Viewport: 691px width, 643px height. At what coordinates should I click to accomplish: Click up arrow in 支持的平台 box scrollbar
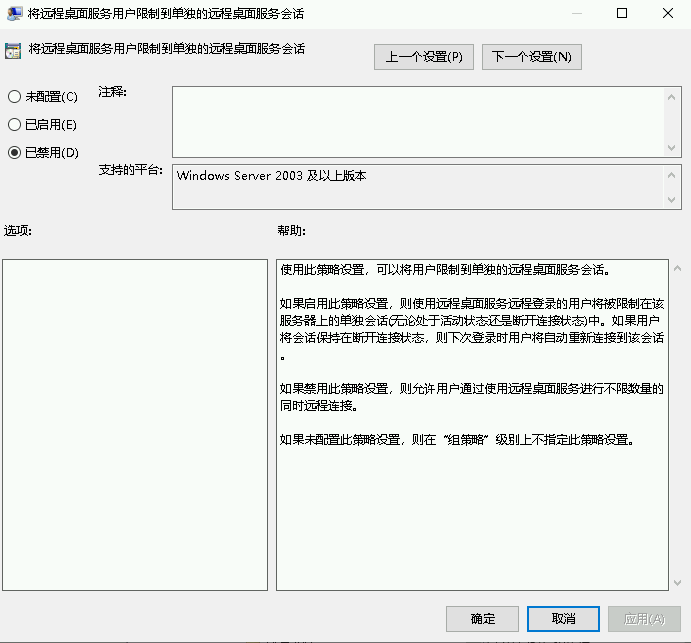click(x=671, y=175)
